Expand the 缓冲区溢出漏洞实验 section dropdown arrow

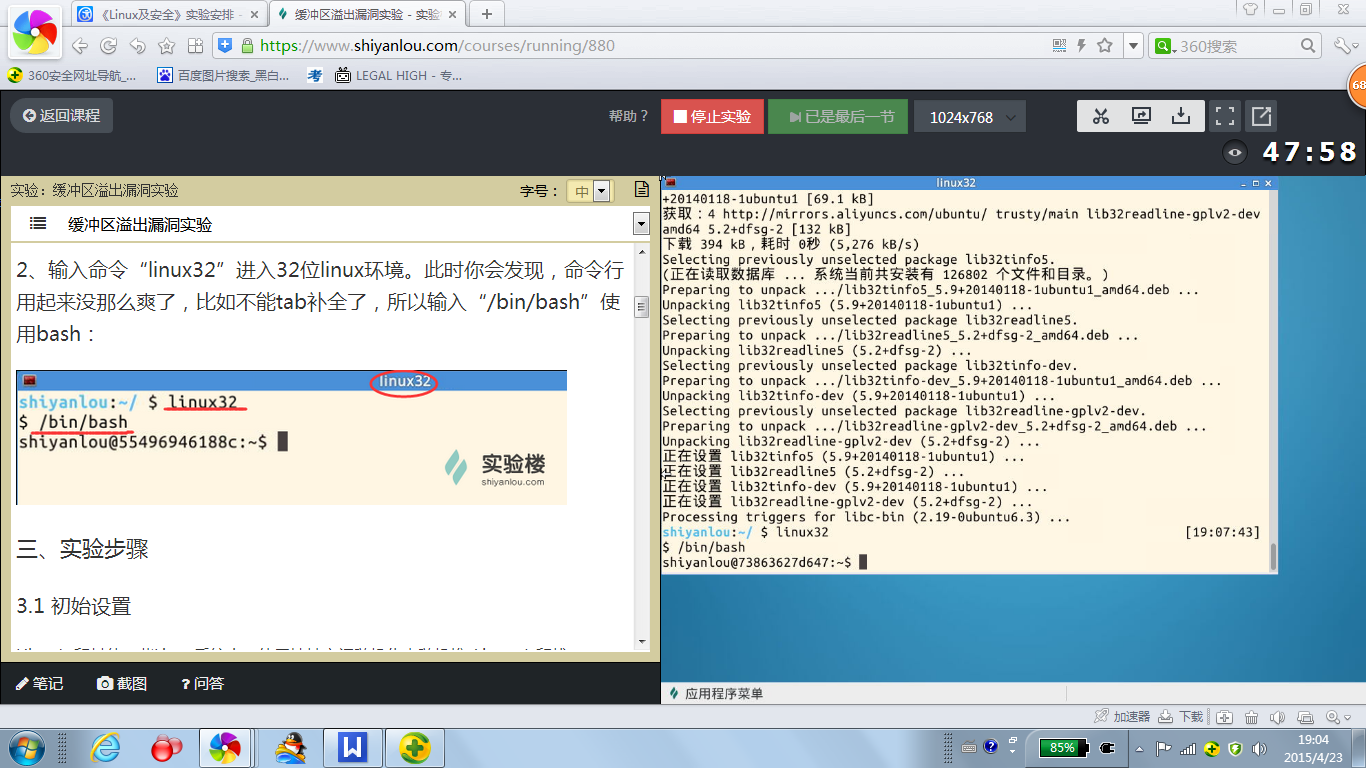641,224
